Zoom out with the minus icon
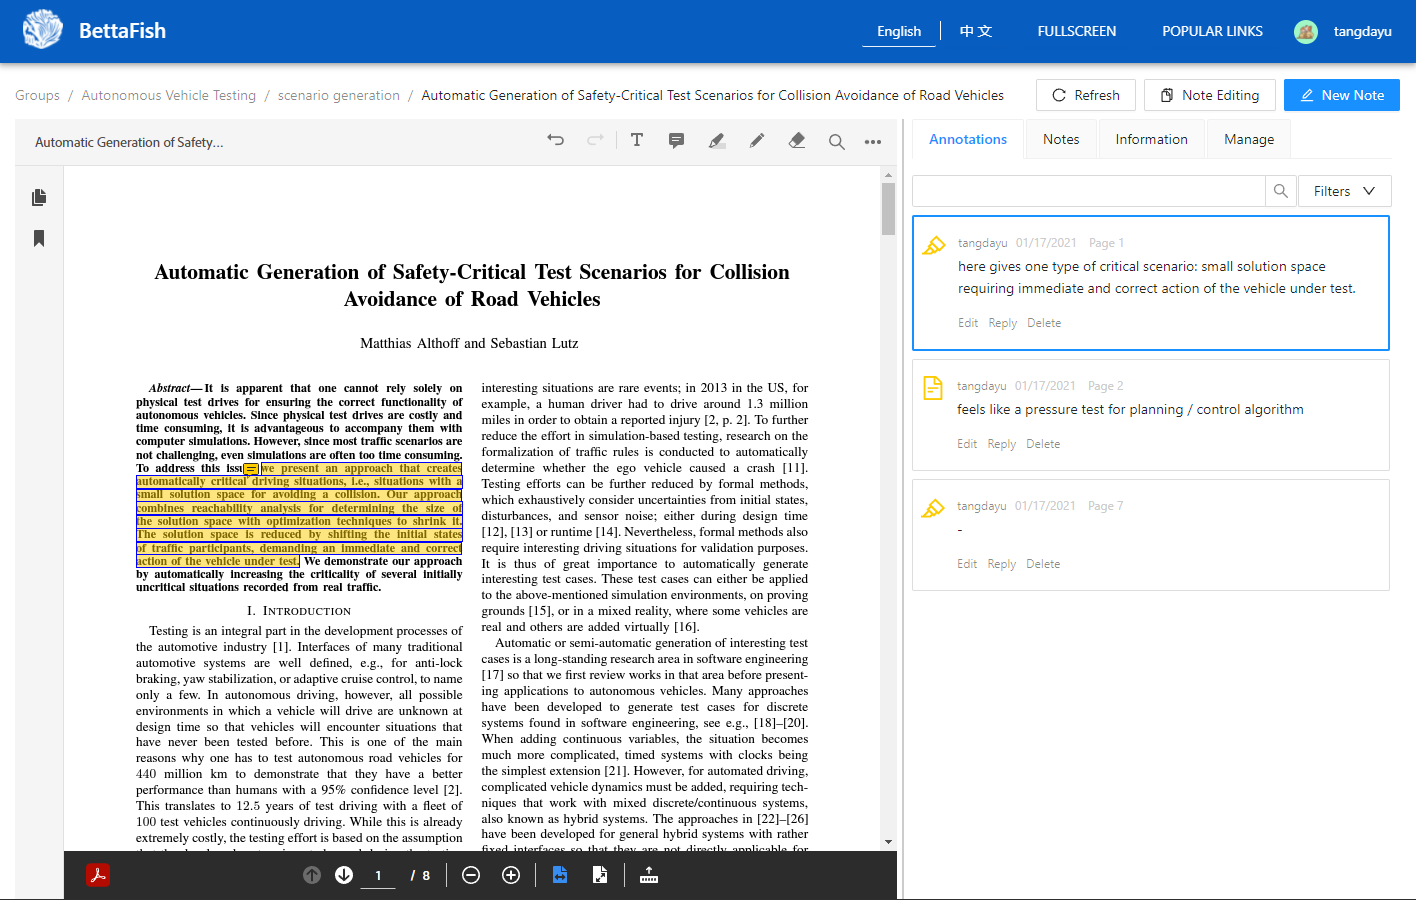This screenshot has height=900, width=1416. point(471,875)
